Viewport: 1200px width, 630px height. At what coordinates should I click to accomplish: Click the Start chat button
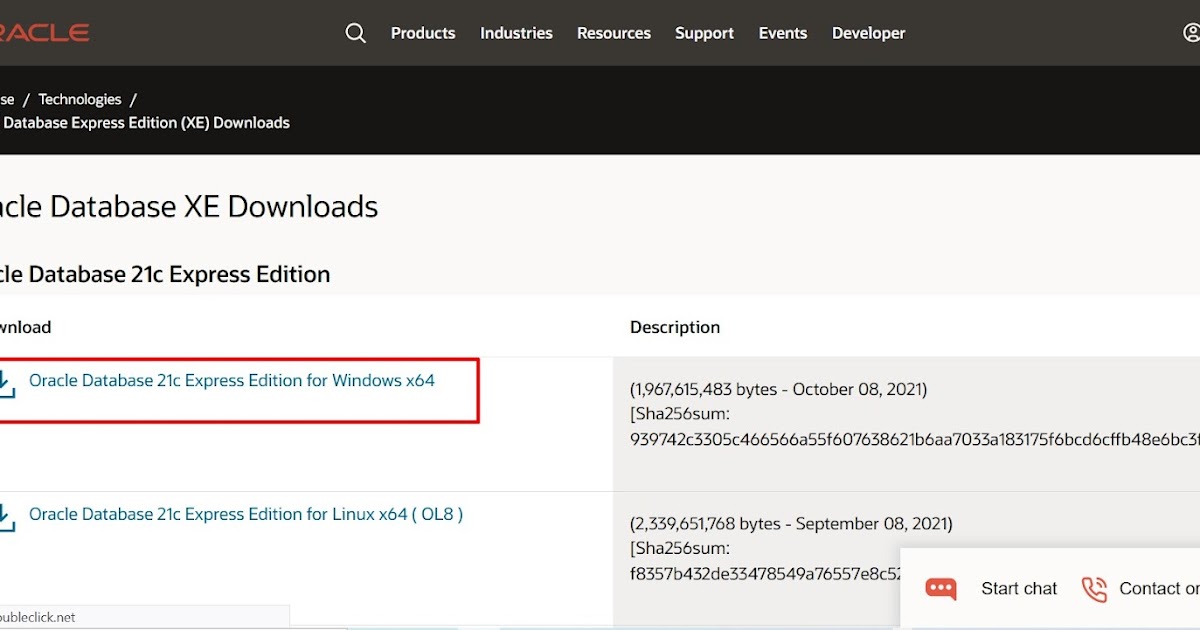1018,589
